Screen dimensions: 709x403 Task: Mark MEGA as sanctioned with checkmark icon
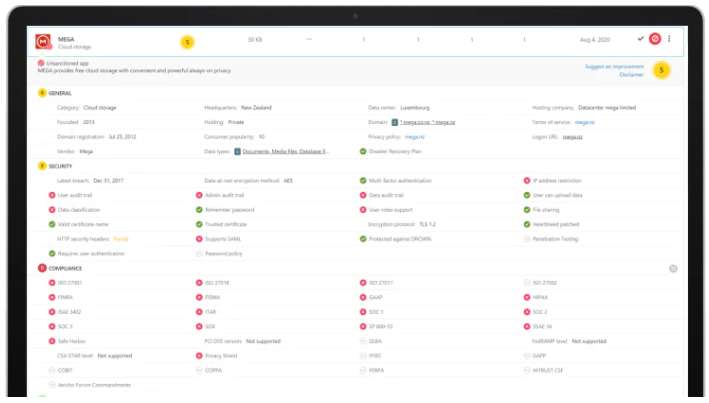640,39
